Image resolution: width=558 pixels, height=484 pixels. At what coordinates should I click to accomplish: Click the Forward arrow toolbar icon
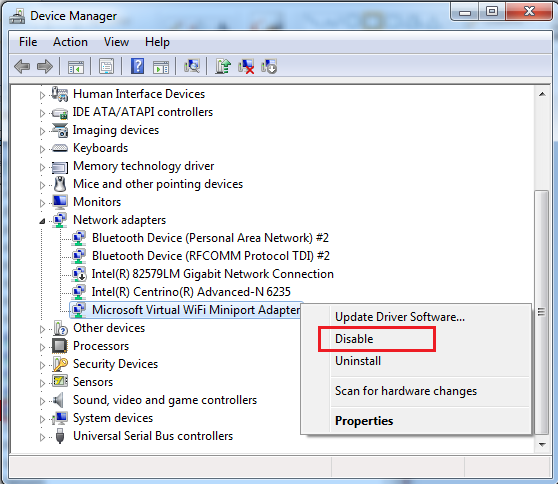click(x=45, y=67)
